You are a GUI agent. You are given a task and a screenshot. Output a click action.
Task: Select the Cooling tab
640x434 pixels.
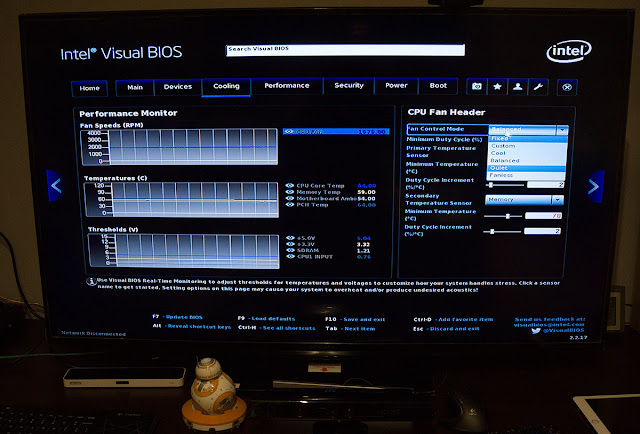226,87
